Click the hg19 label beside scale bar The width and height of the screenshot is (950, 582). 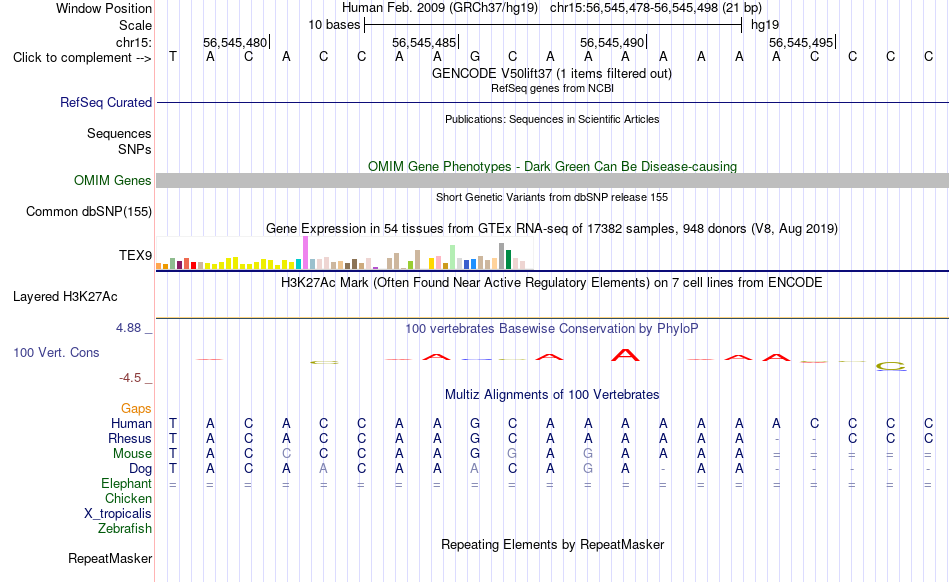pyautogui.click(x=765, y=25)
